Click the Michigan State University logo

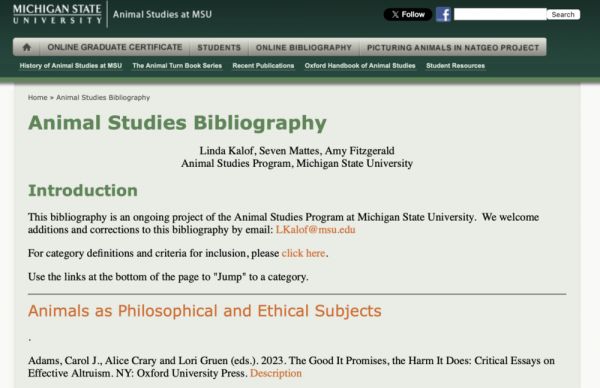(x=57, y=14)
